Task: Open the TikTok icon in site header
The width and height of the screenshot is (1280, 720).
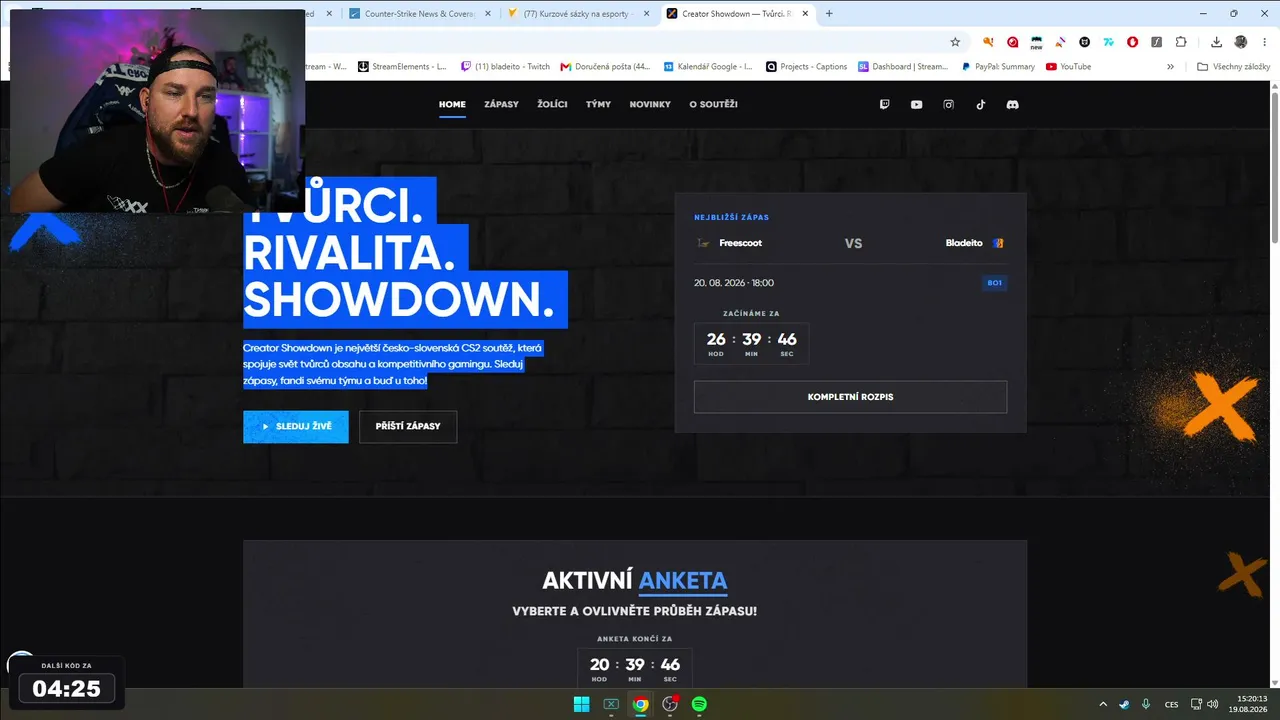Action: pyautogui.click(x=981, y=104)
